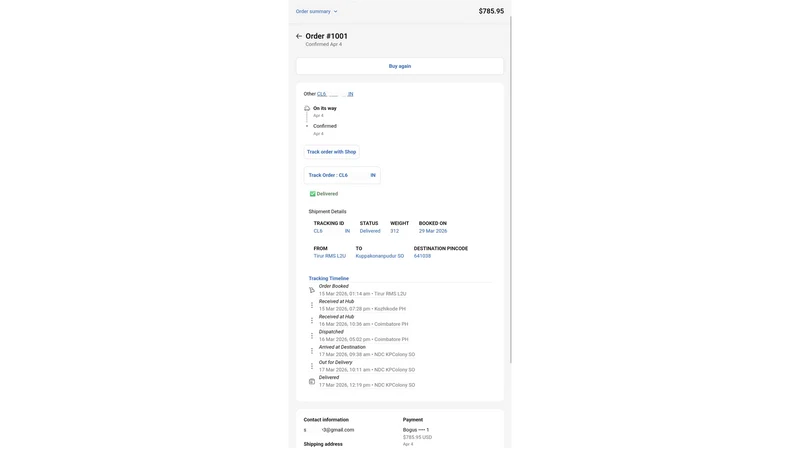
Task: Select the Tracking ID value CL6…IN
Action: 332,231
